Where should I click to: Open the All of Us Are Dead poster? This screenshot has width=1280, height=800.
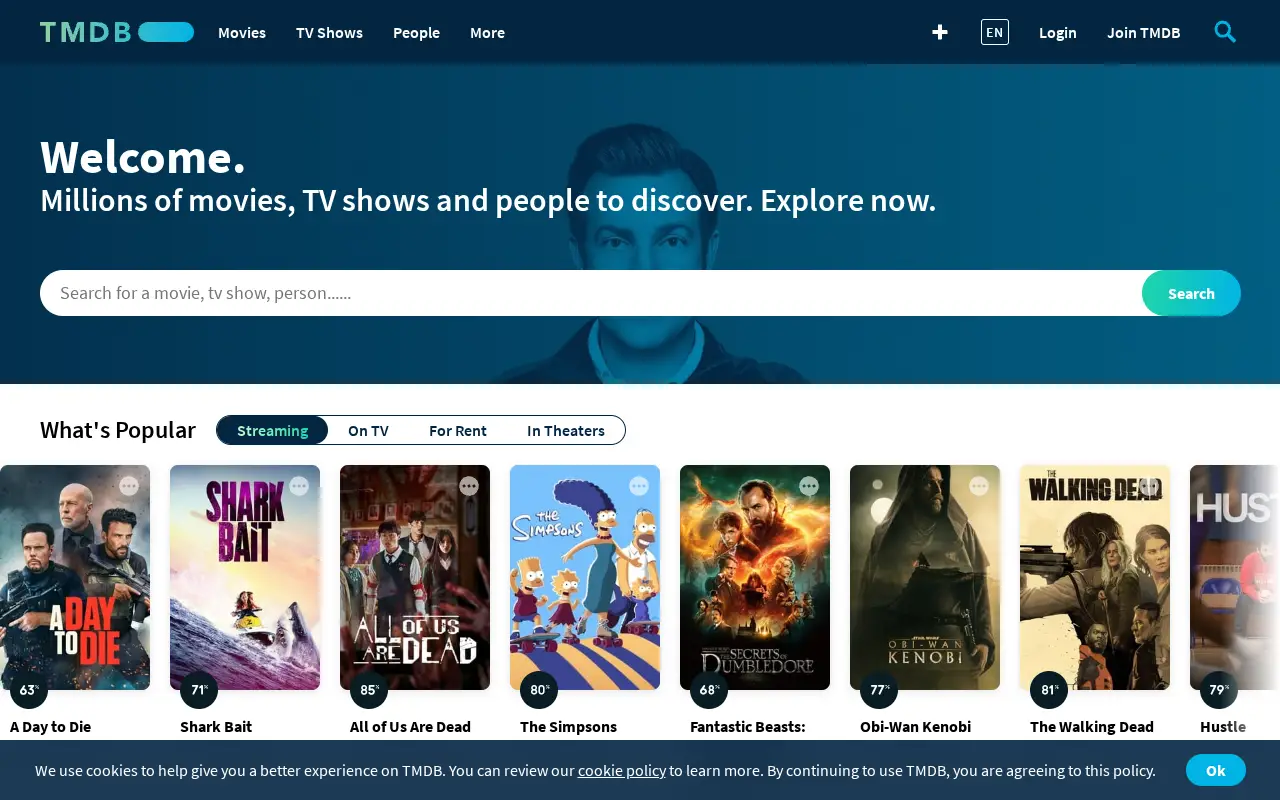[415, 577]
